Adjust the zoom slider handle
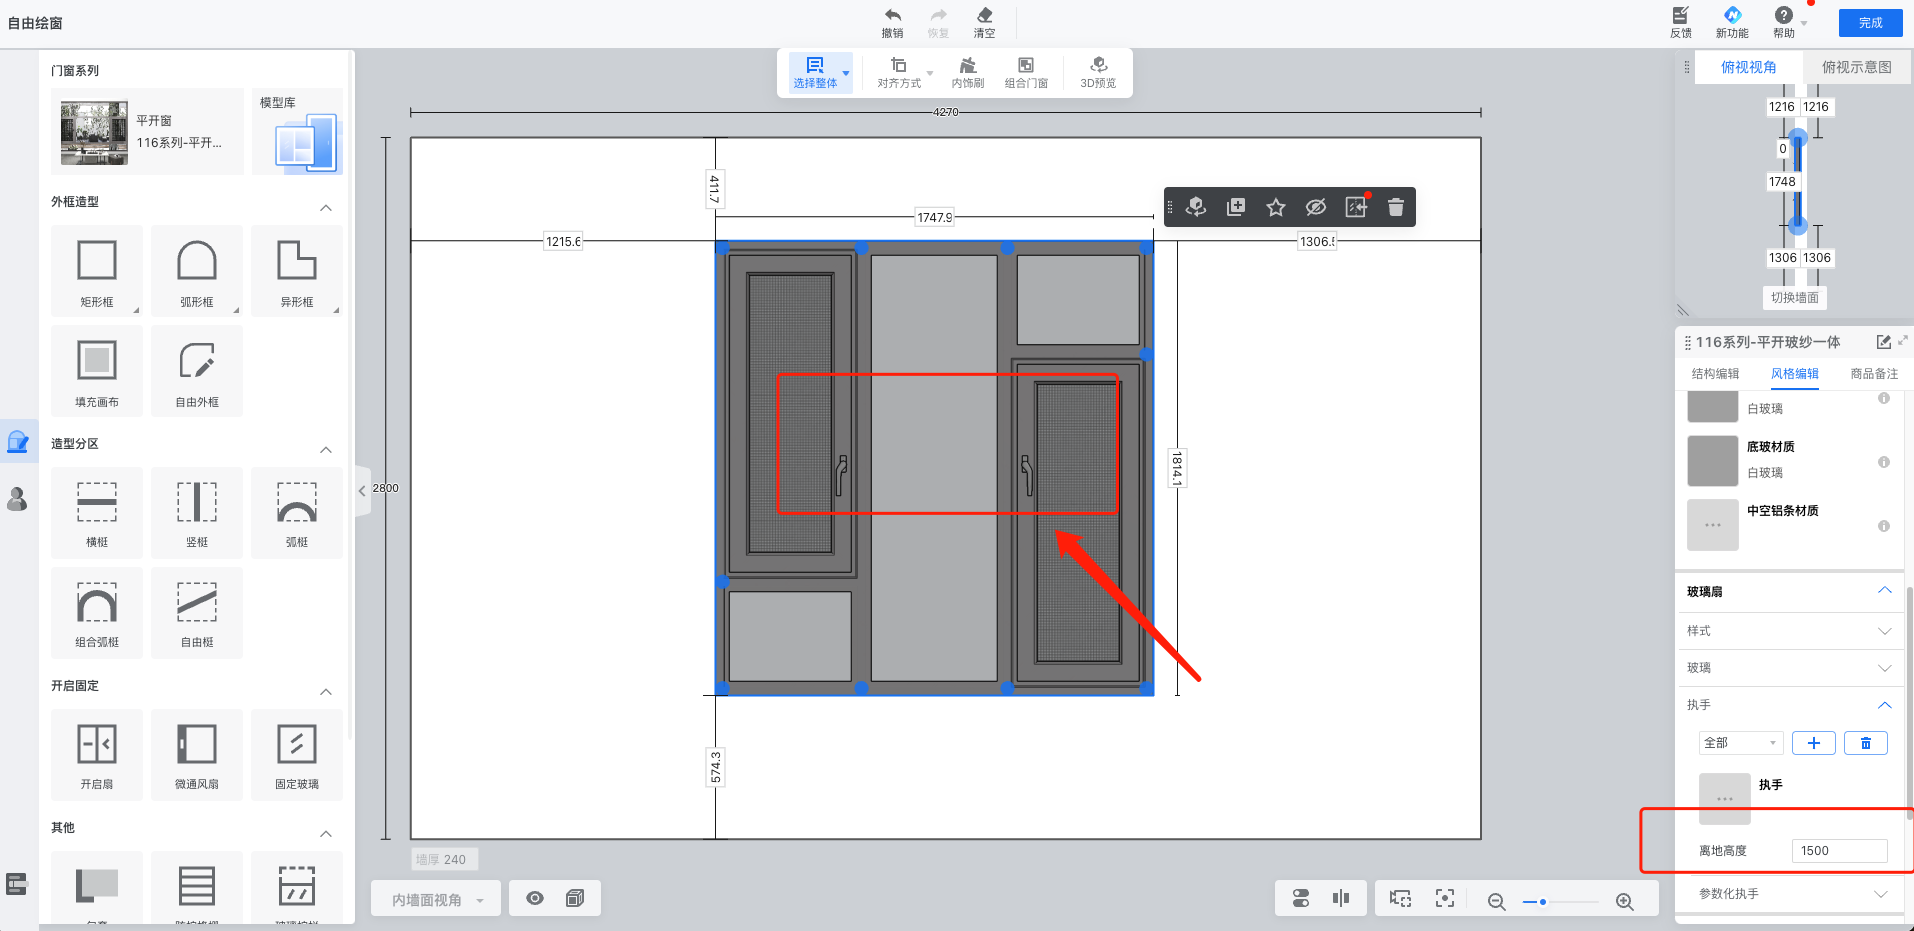1914x931 pixels. (1543, 902)
